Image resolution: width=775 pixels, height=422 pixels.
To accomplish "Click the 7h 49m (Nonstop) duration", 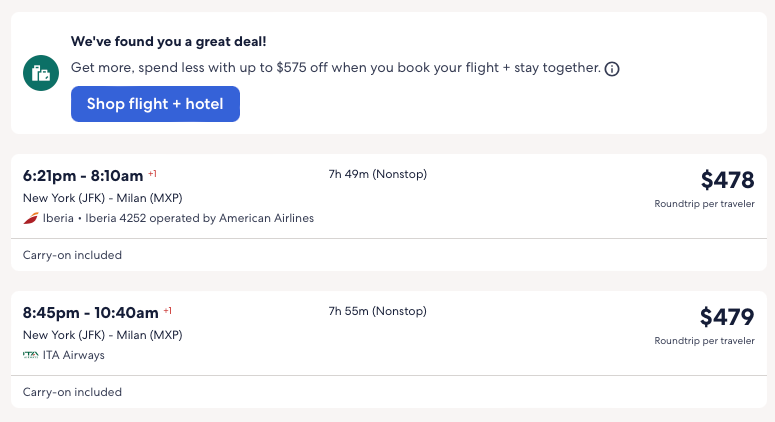I will [377, 175].
